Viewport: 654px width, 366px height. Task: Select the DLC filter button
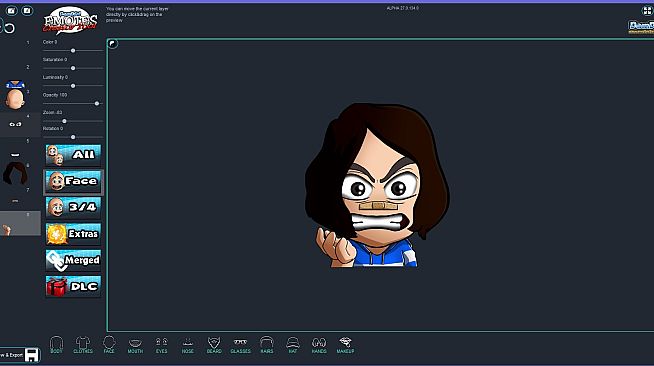click(x=73, y=286)
